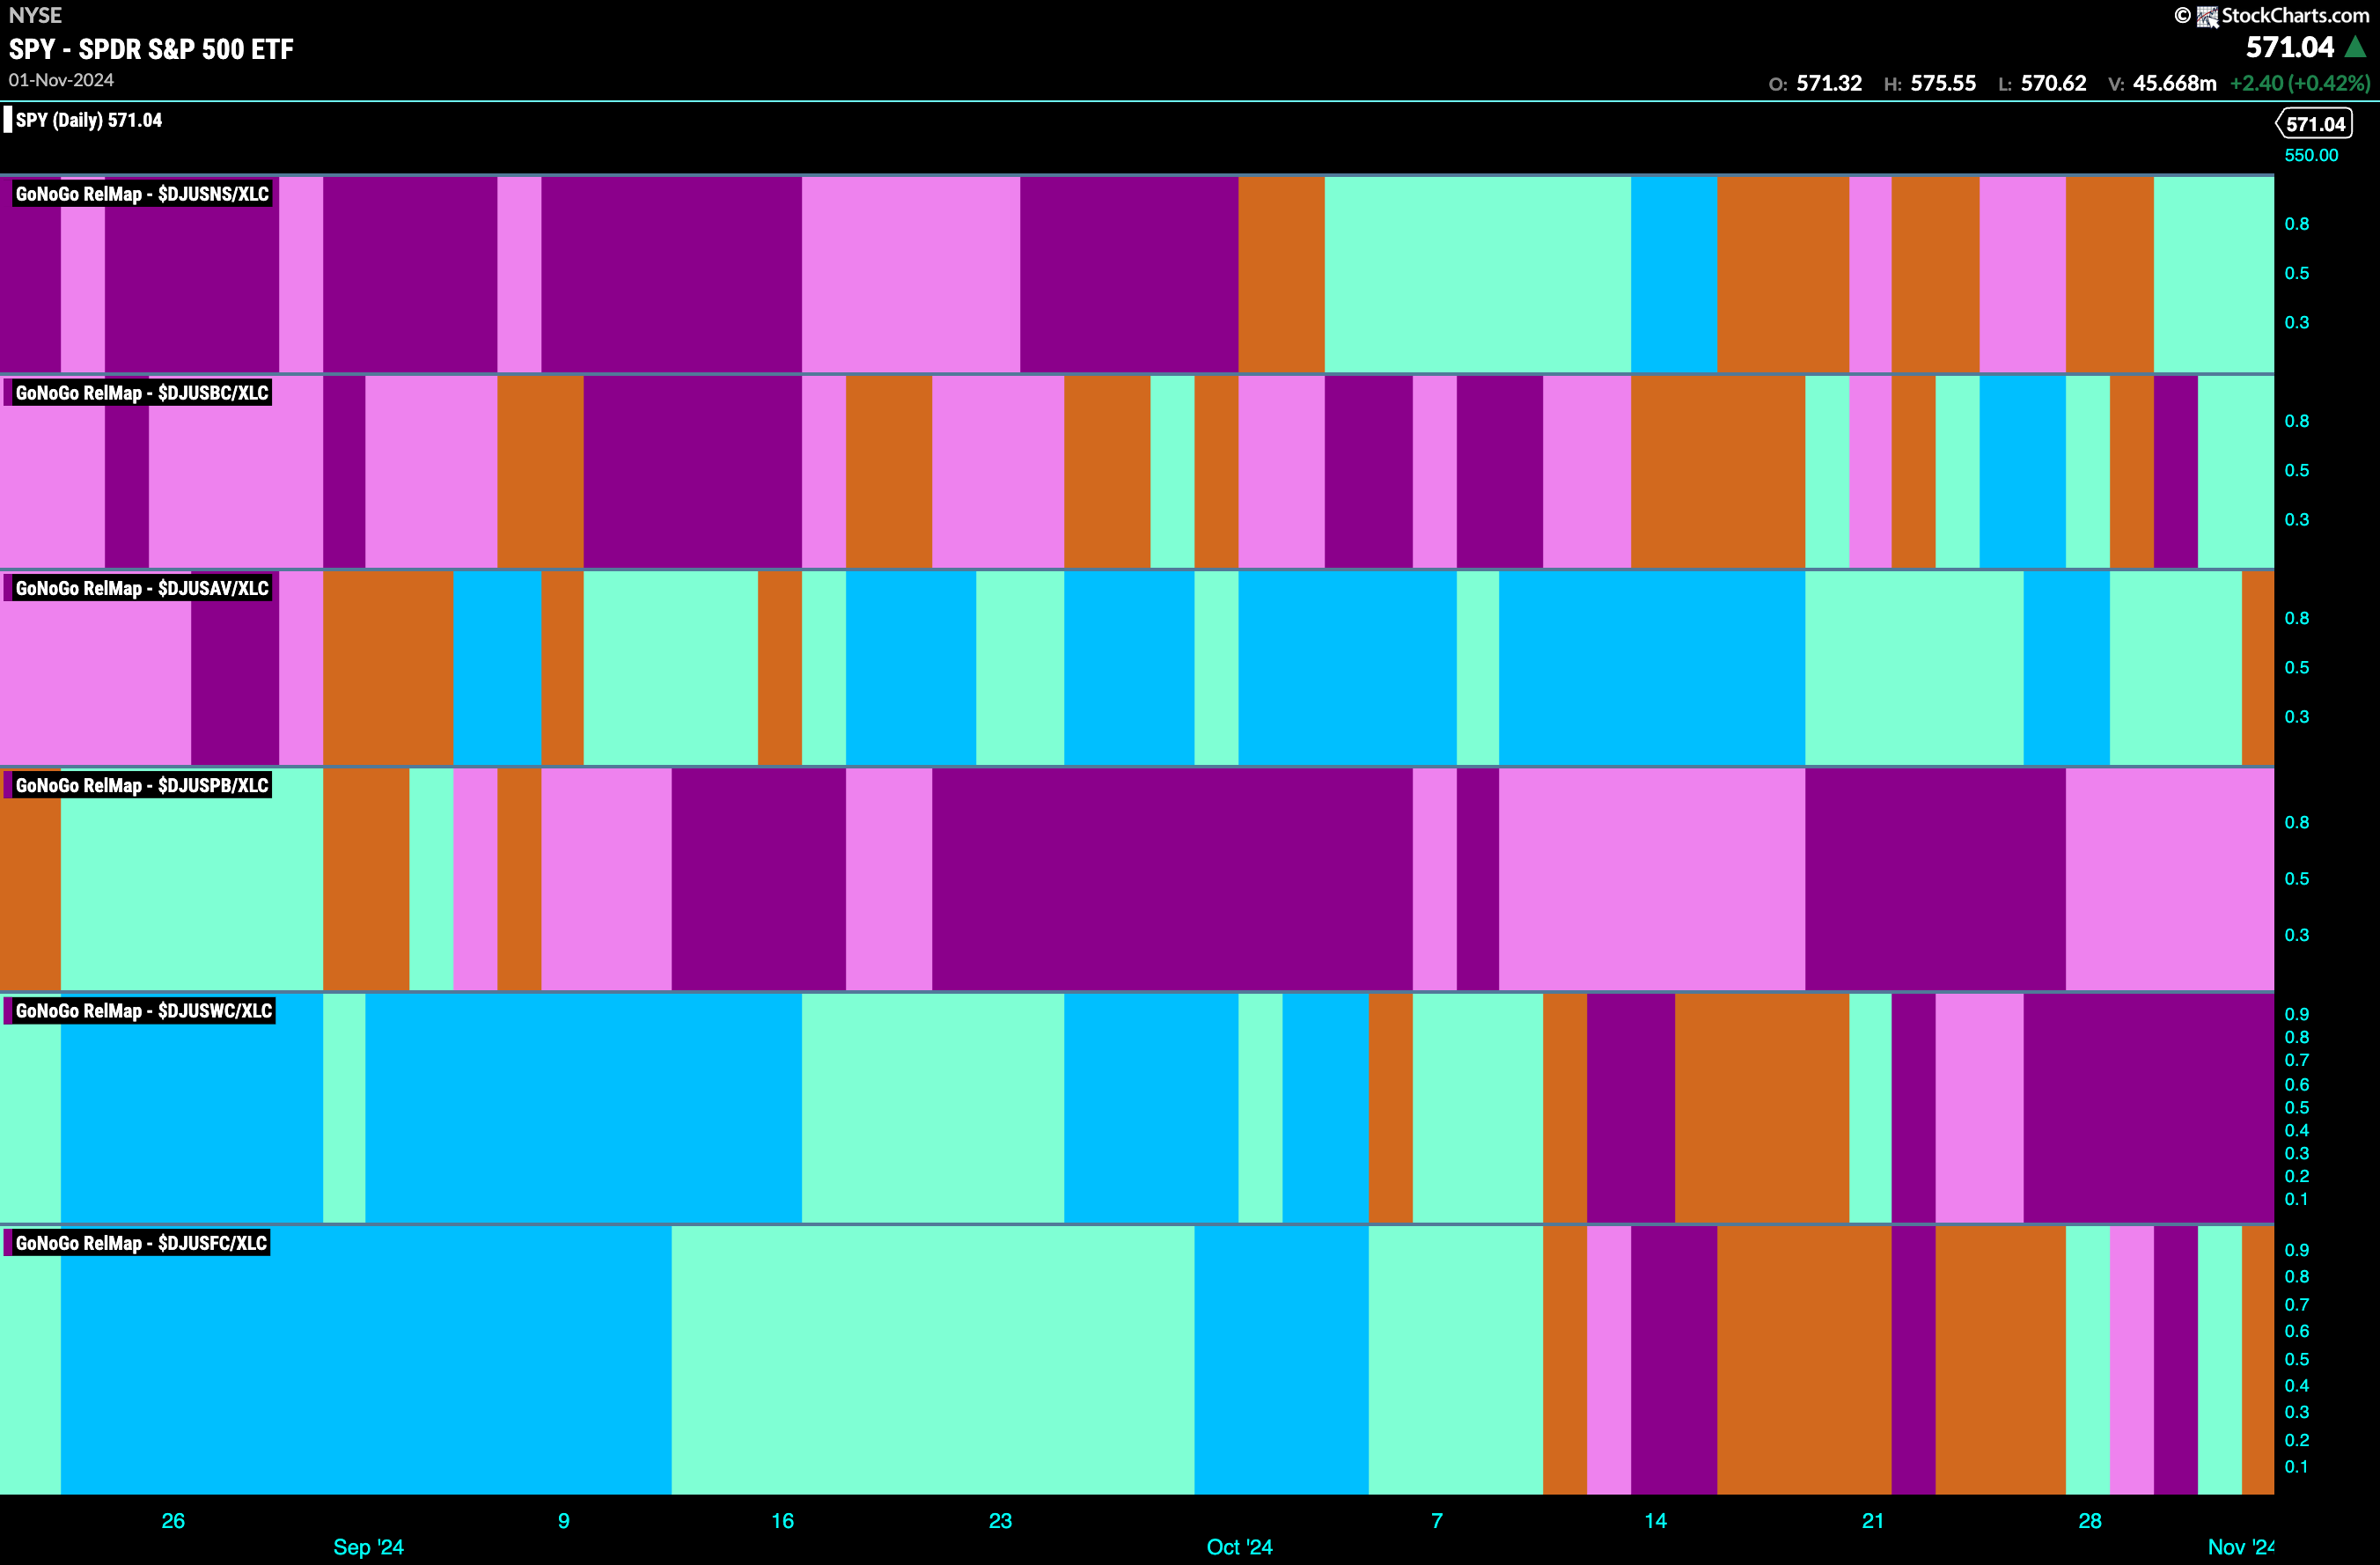Click the 0.5 scale value of the $DJUSPB panel
Image resolution: width=2380 pixels, height=1565 pixels.
[2297, 878]
